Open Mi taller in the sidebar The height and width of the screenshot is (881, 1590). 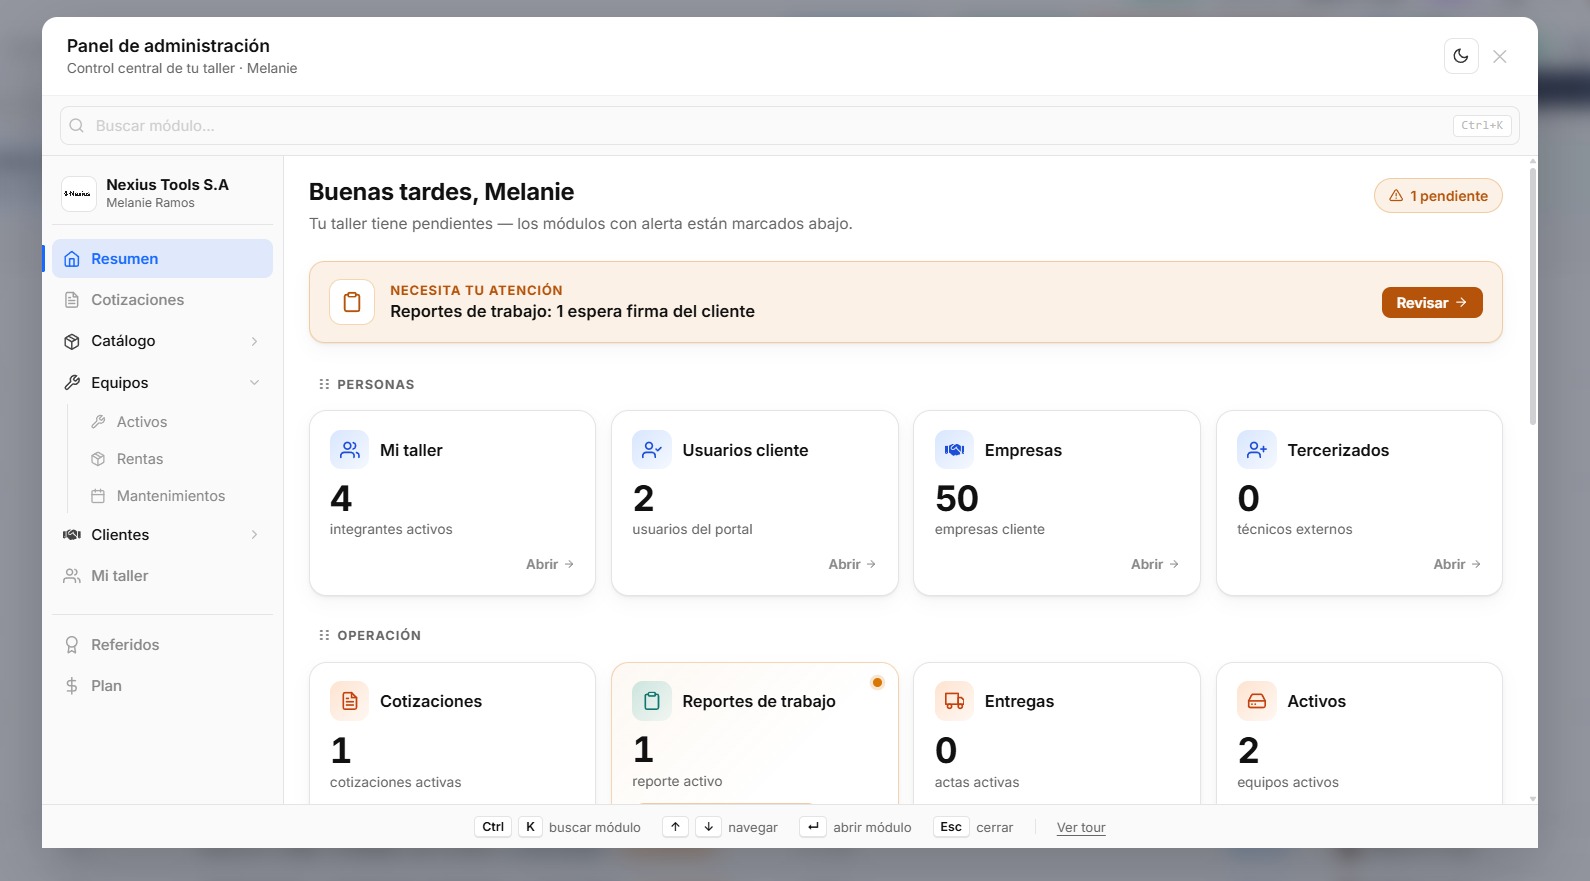click(x=162, y=576)
